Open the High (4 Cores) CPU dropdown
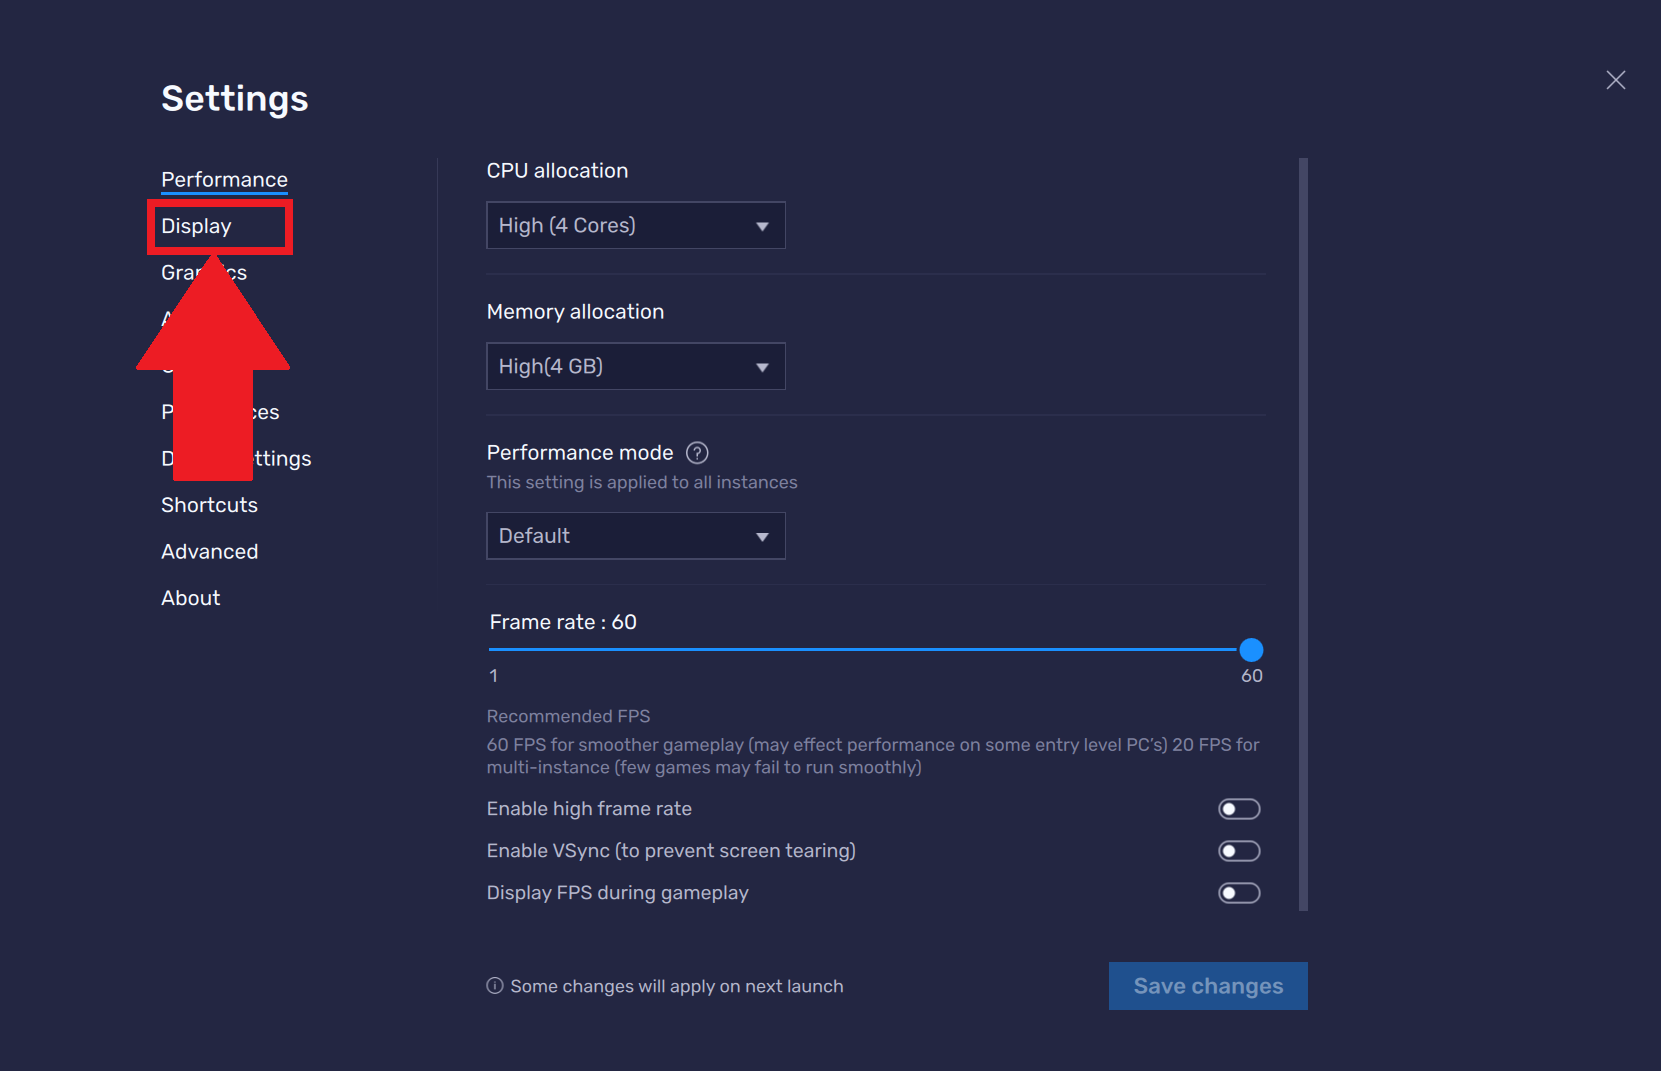The image size is (1661, 1071). tap(635, 226)
